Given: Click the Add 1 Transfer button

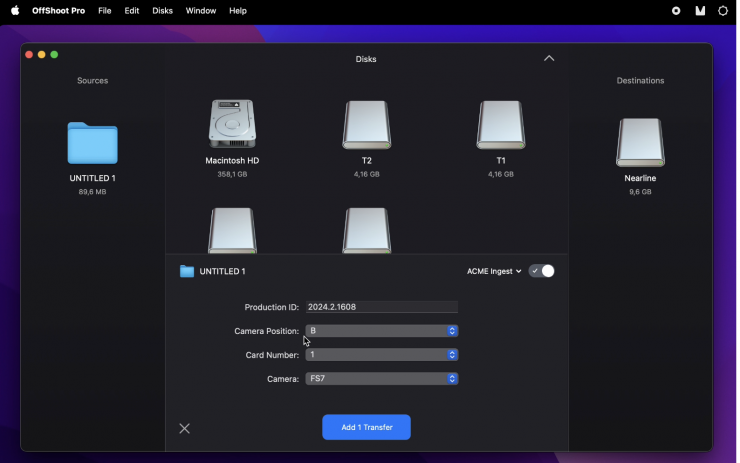Looking at the screenshot, I should [366, 427].
